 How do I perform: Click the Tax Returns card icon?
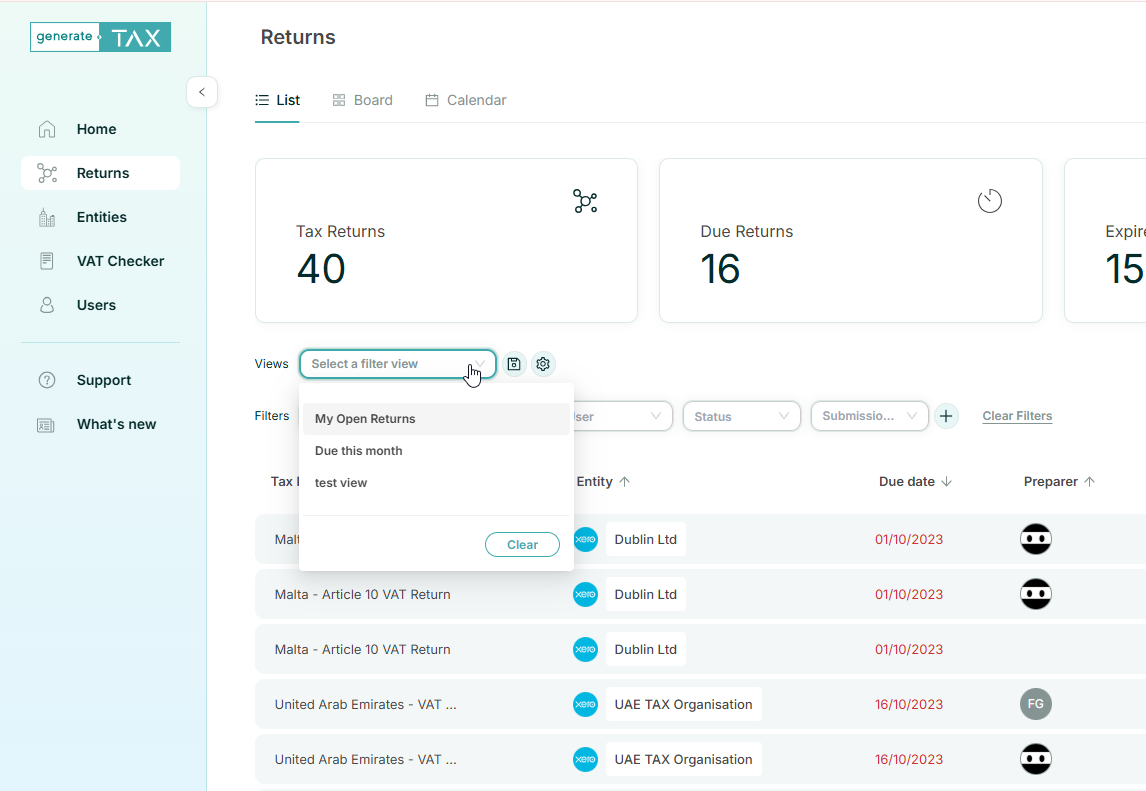(585, 201)
